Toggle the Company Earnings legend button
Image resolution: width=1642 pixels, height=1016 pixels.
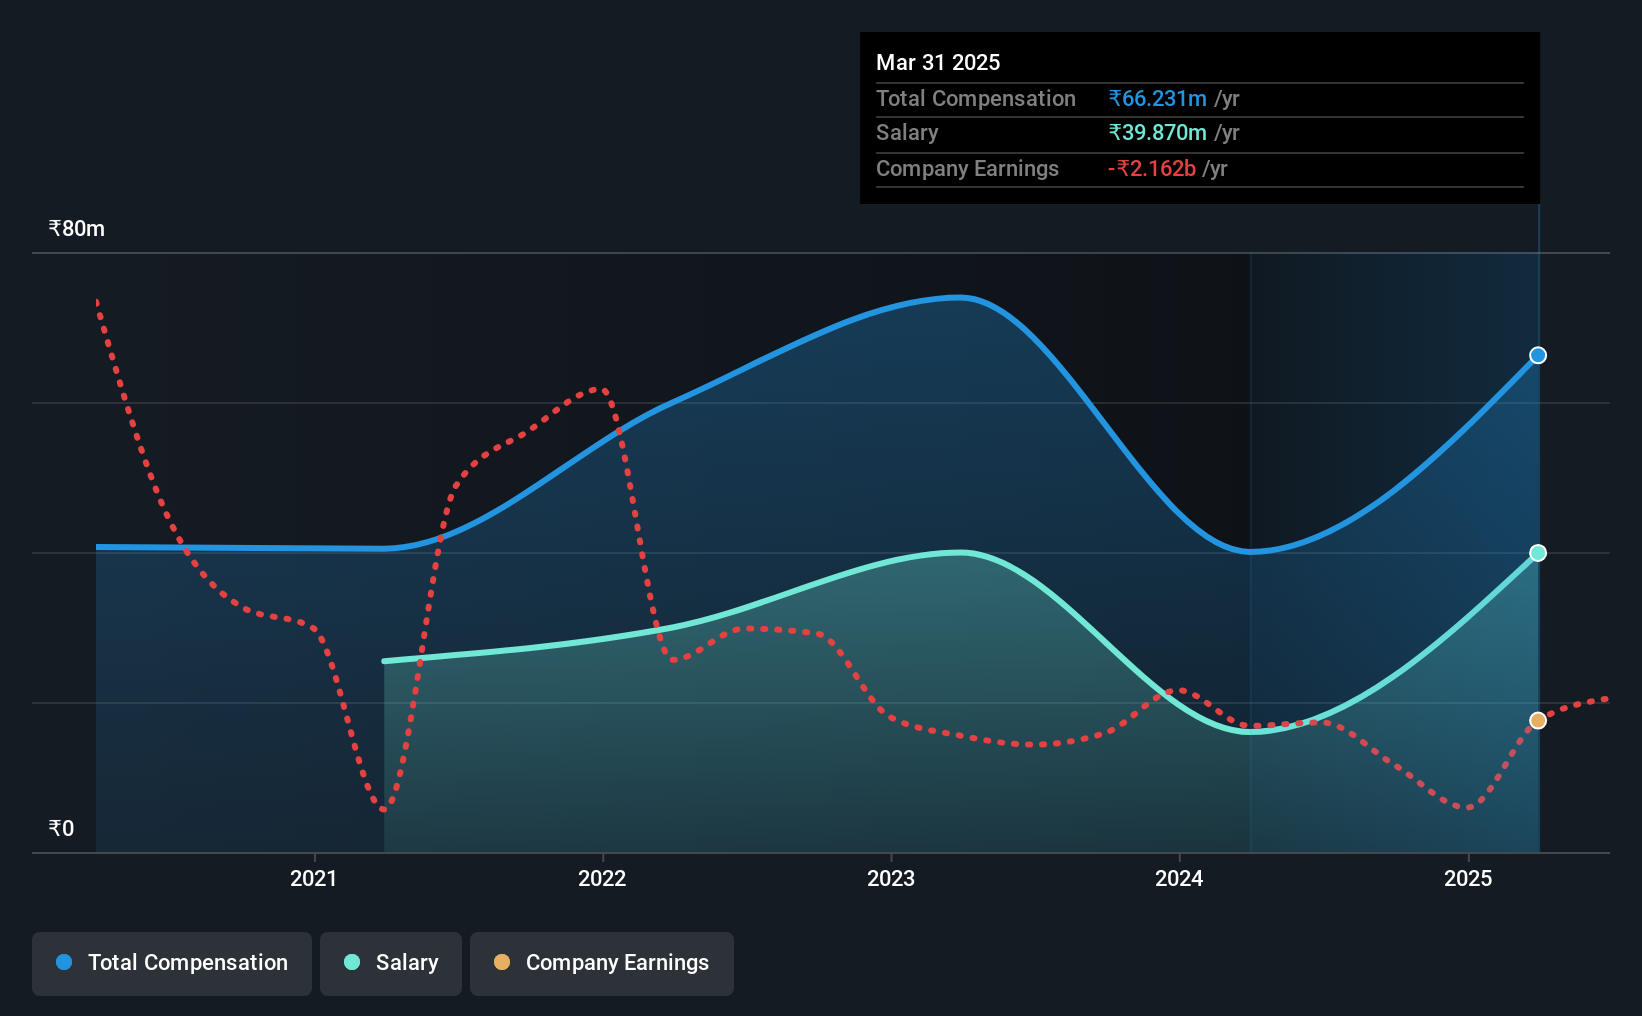coord(602,963)
